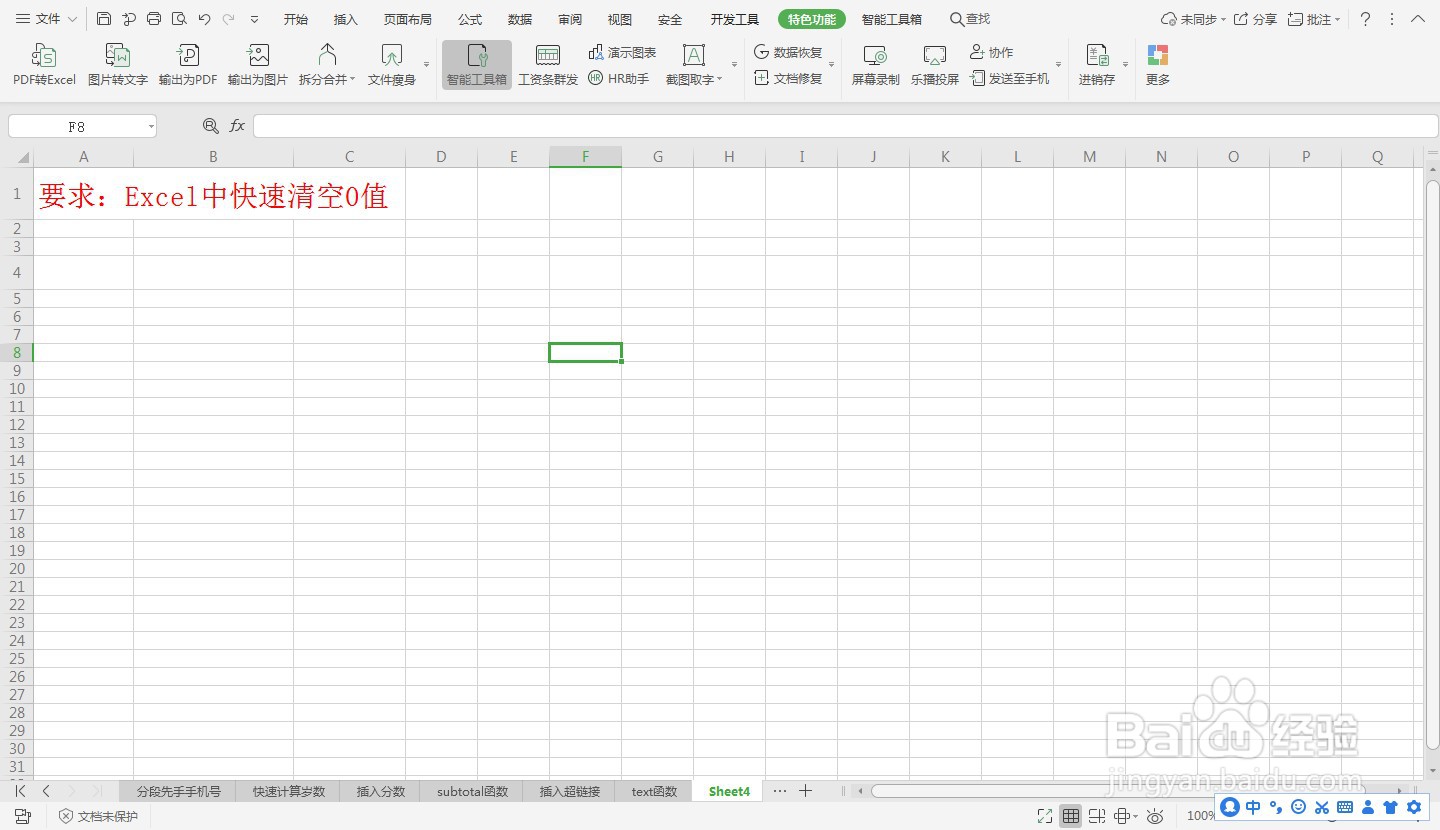Viewport: 1440px width, 830px height.
Task: Open the subtotal函数 sheet tab
Action: 473,791
